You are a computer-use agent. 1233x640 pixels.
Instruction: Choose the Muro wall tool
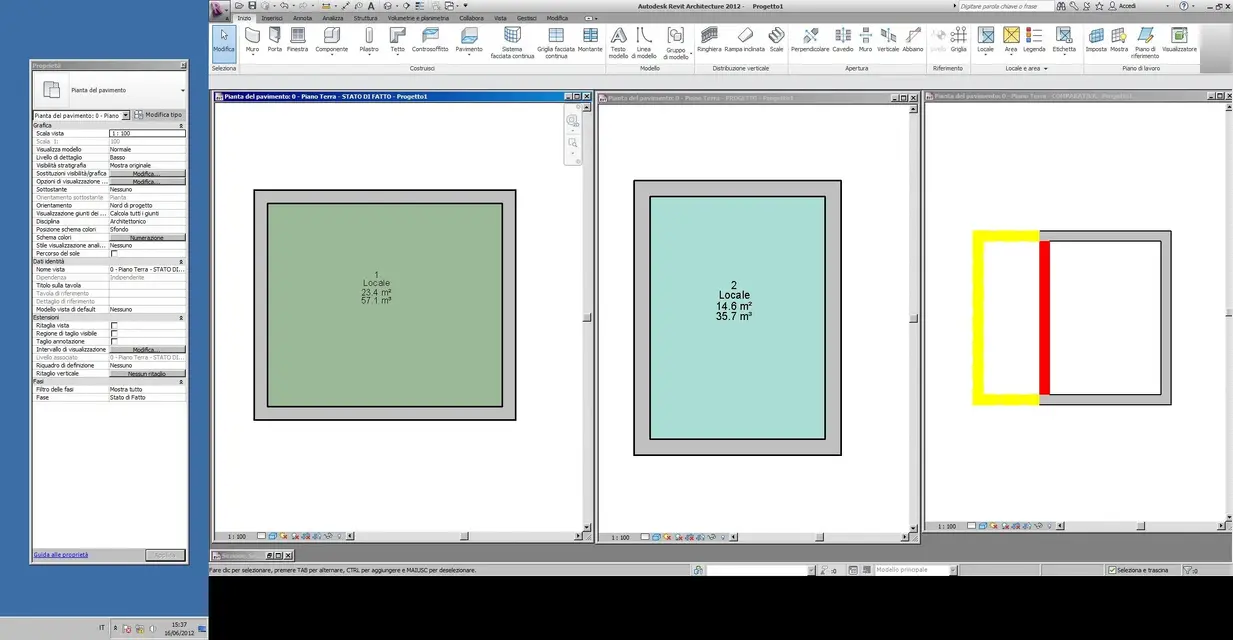[252, 40]
